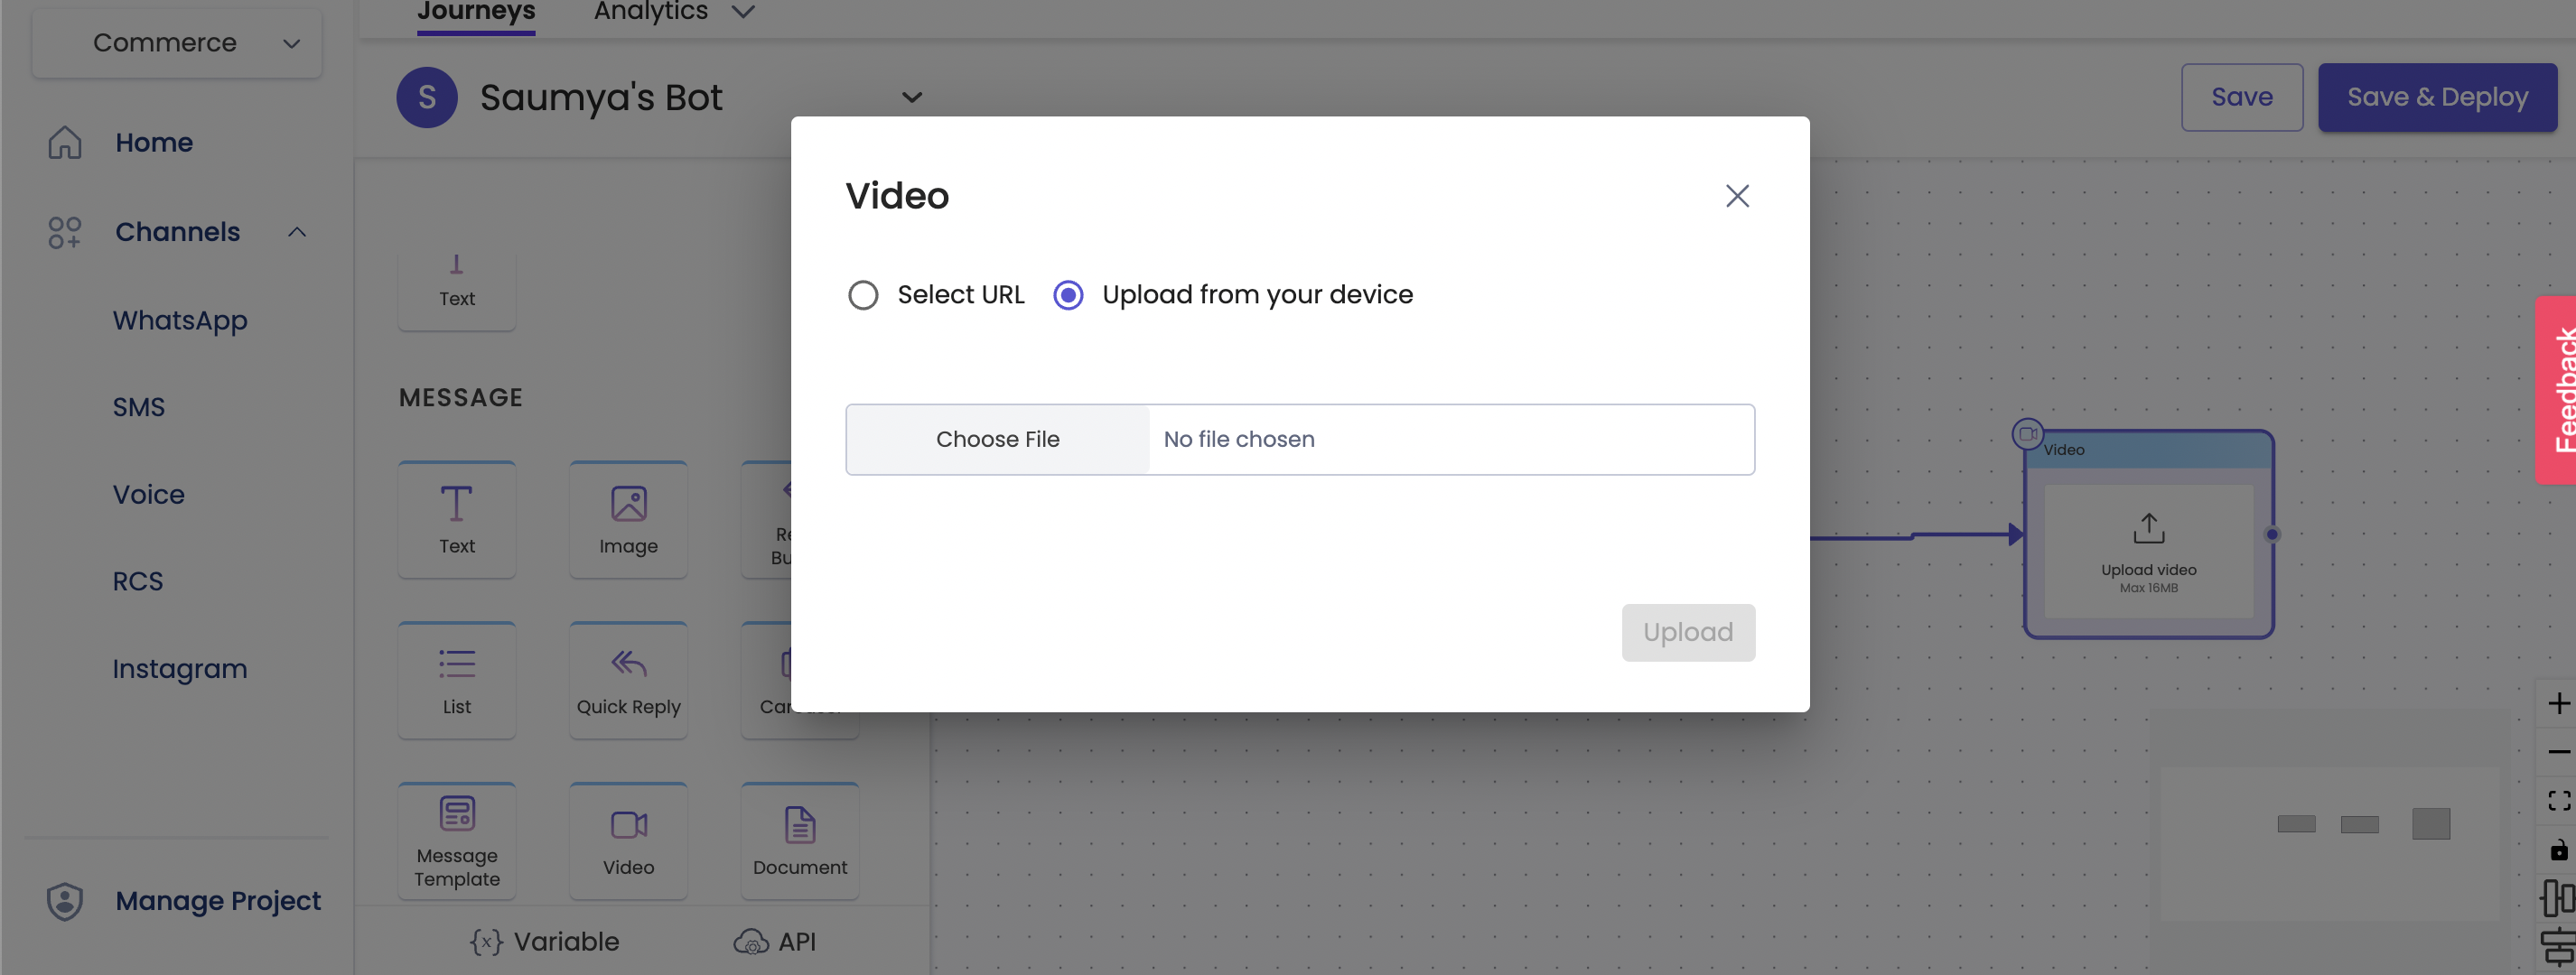Viewport: 2576px width, 975px height.
Task: Expand the Saumya's Bot selector
Action: pos(911,98)
